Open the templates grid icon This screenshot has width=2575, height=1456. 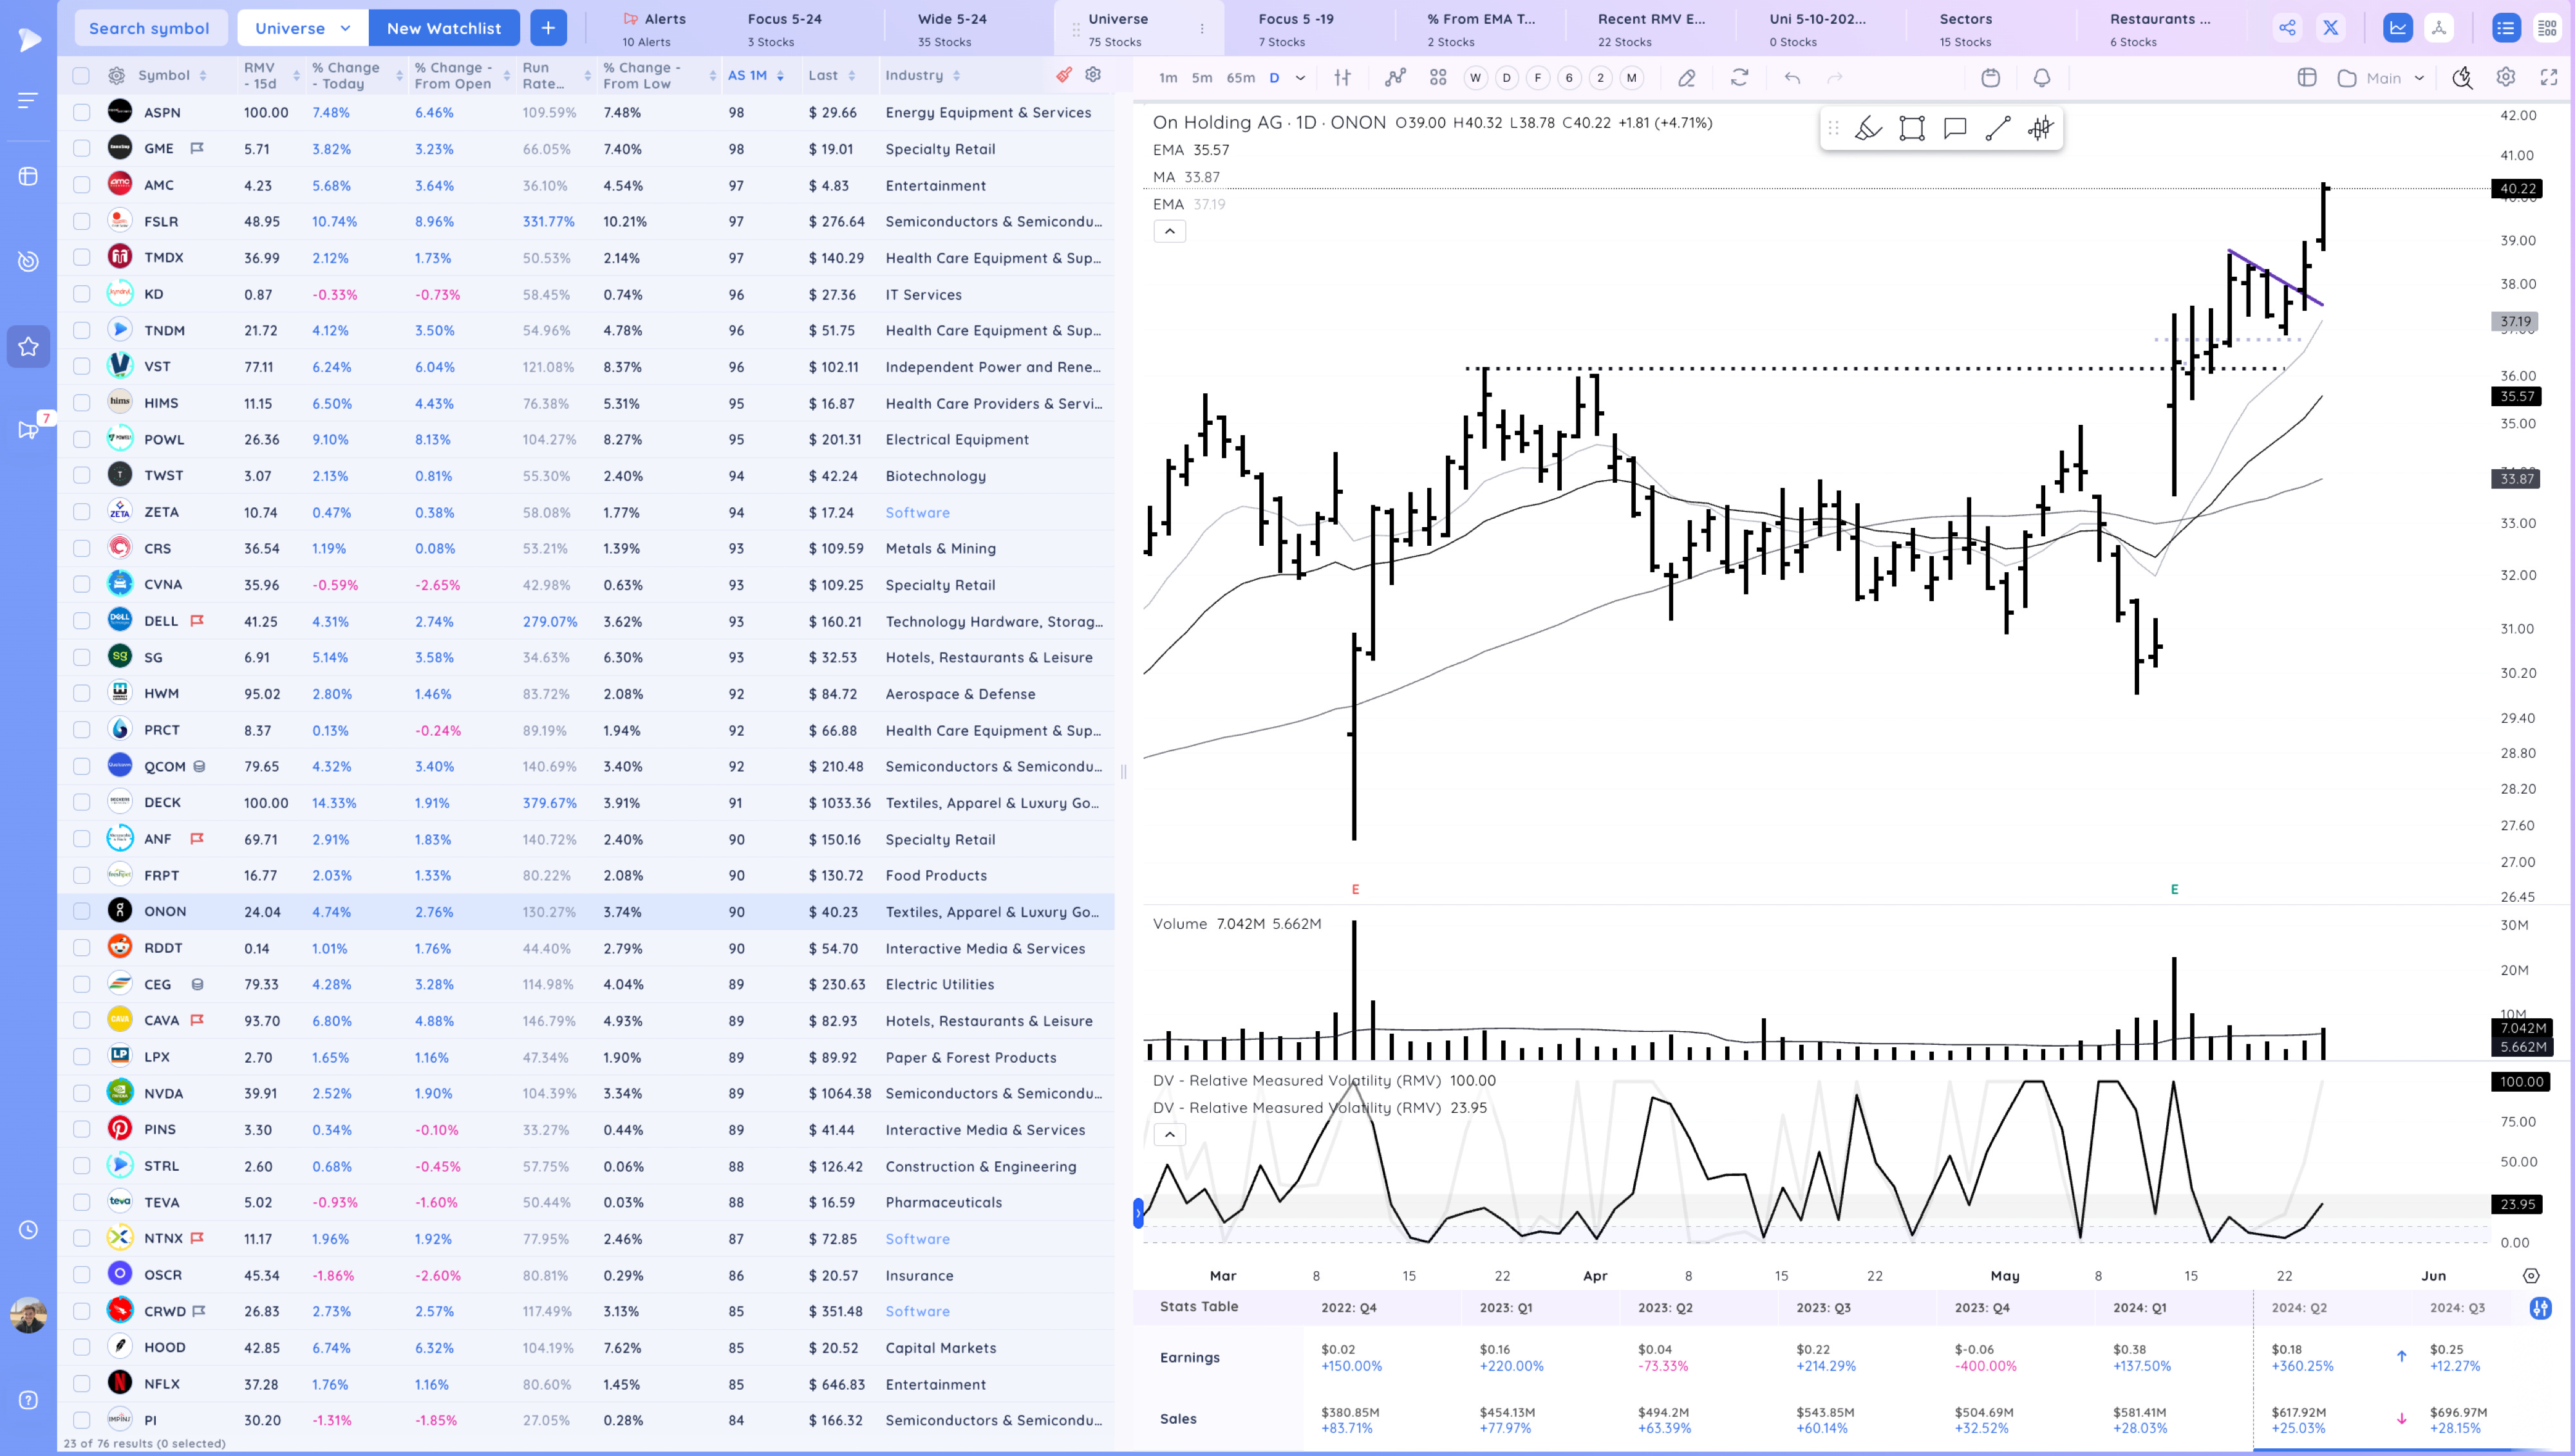(x=1438, y=77)
